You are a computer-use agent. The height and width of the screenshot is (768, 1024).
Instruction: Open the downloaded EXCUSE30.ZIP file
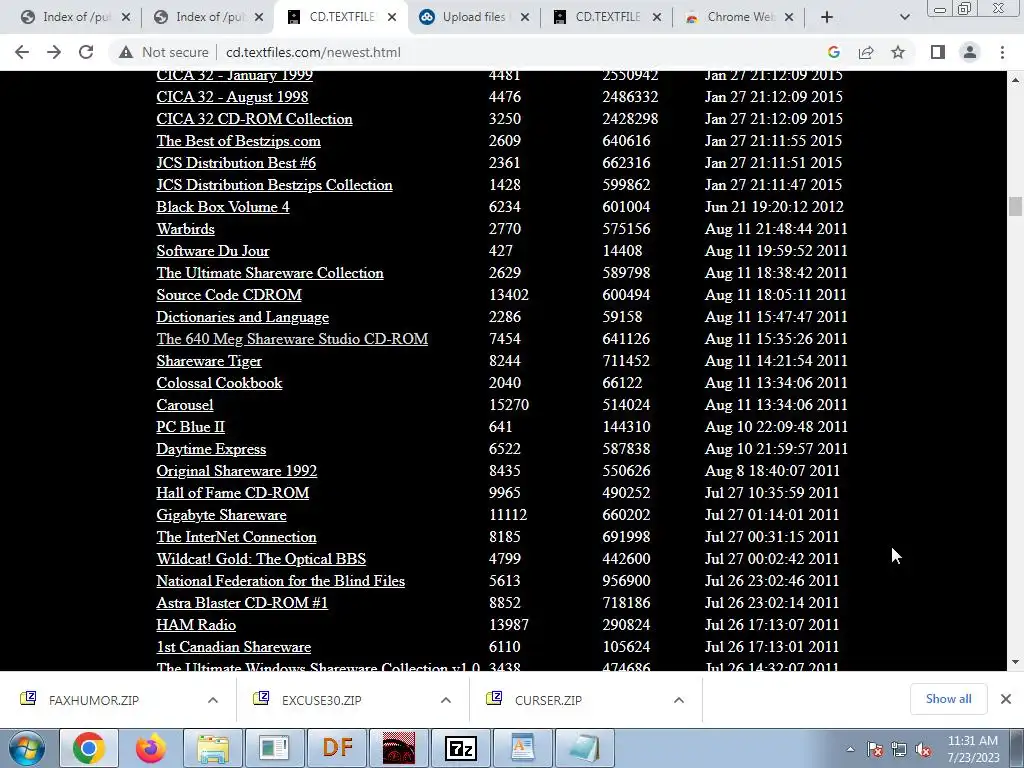[321, 700]
